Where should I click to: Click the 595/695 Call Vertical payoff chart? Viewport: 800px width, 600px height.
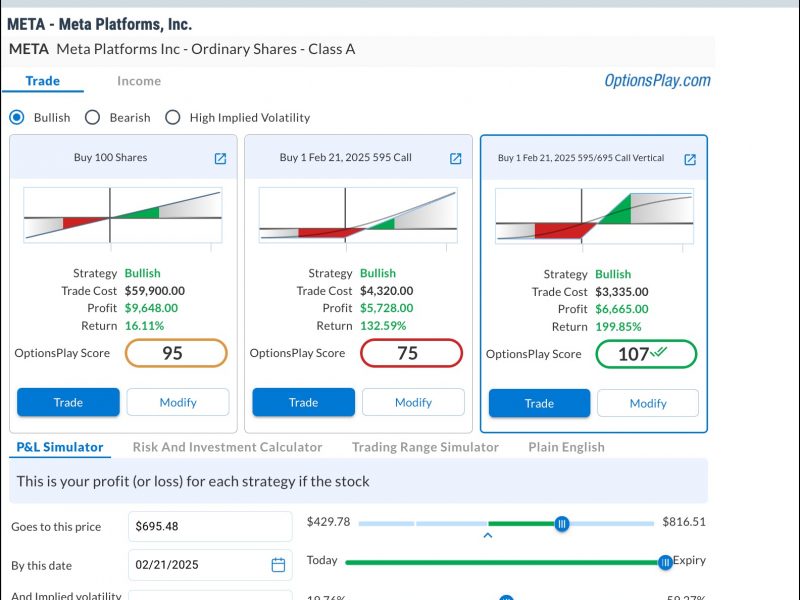[594, 216]
